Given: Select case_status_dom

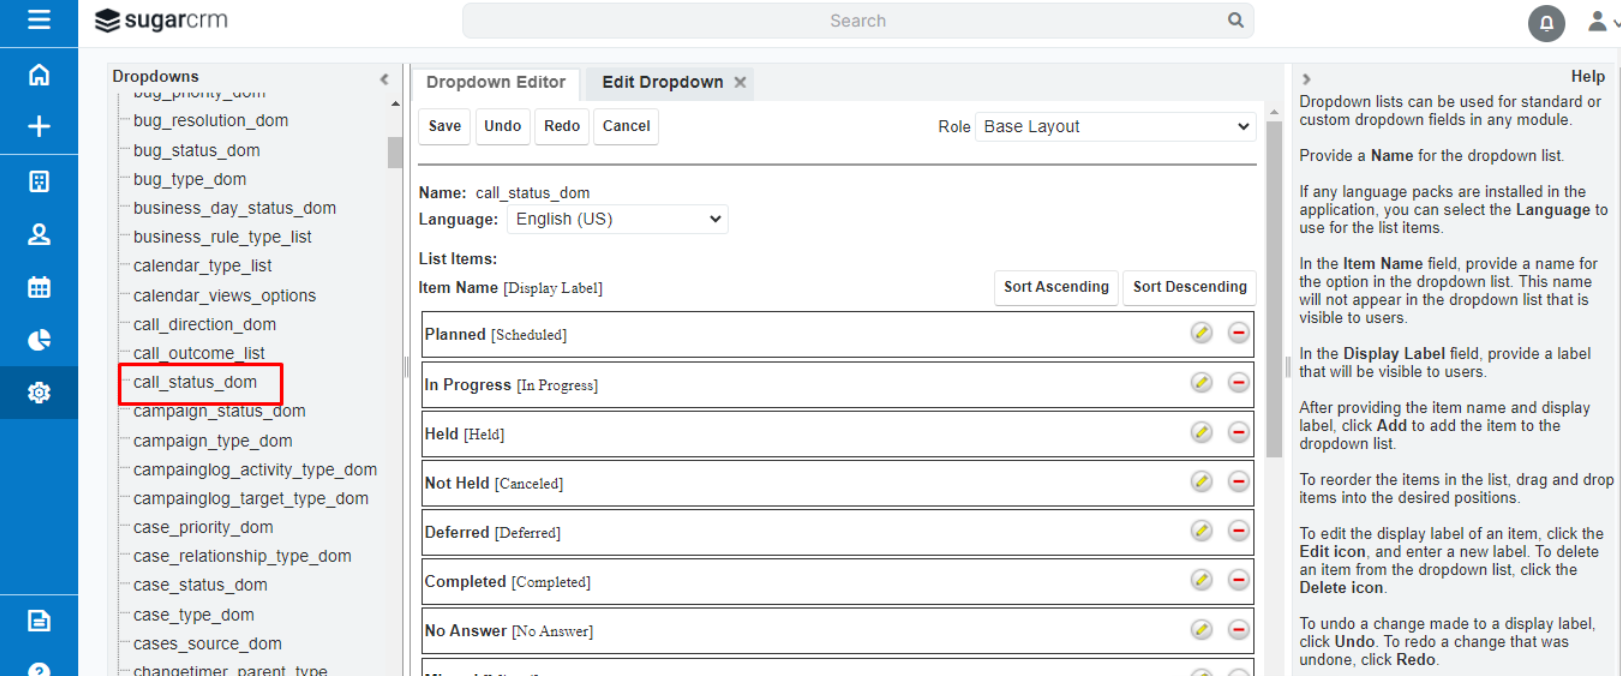Looking at the screenshot, I should pyautogui.click(x=200, y=585).
